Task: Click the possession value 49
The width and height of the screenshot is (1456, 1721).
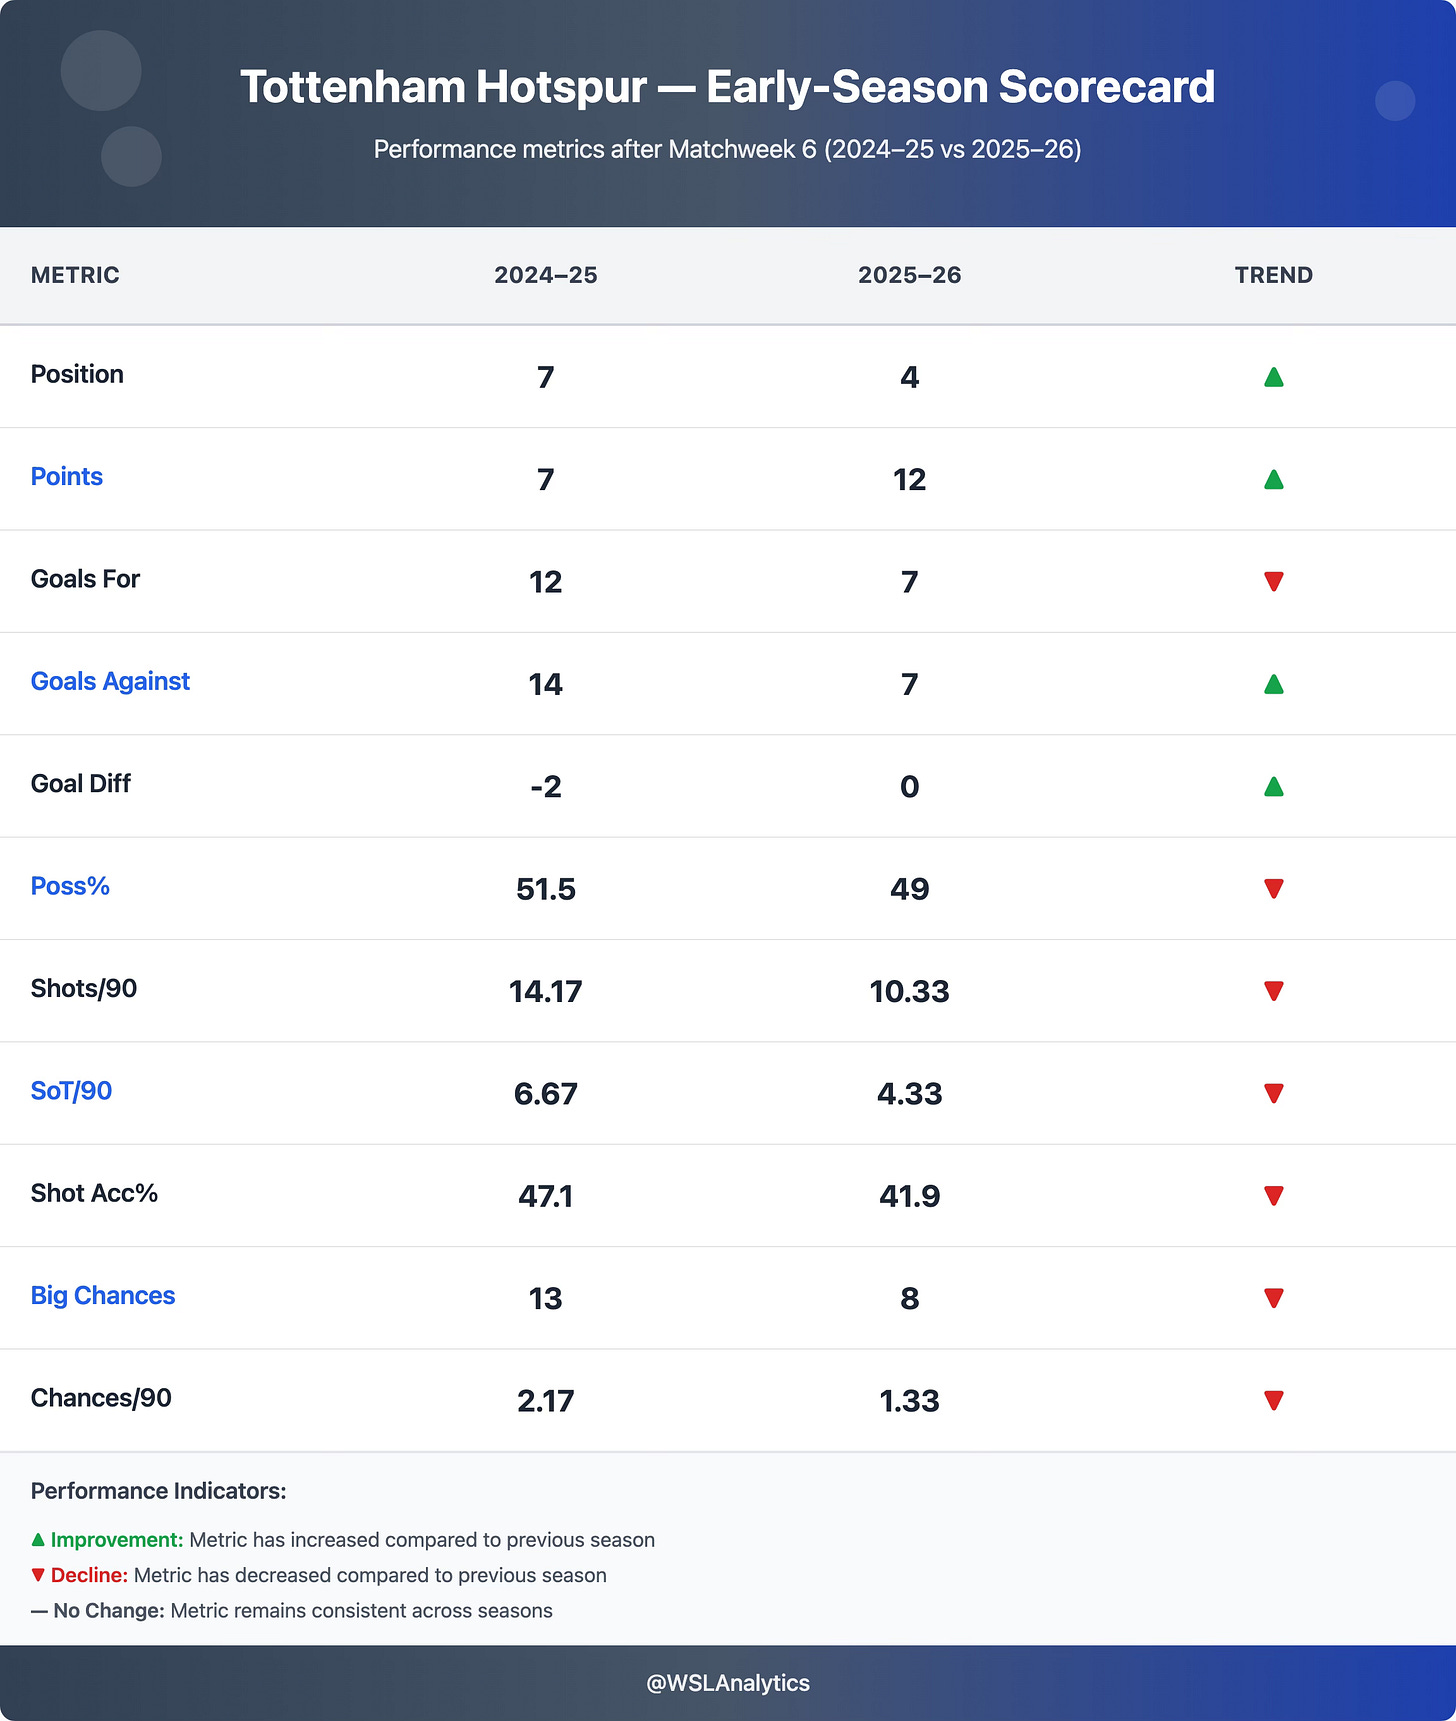Action: [x=910, y=888]
